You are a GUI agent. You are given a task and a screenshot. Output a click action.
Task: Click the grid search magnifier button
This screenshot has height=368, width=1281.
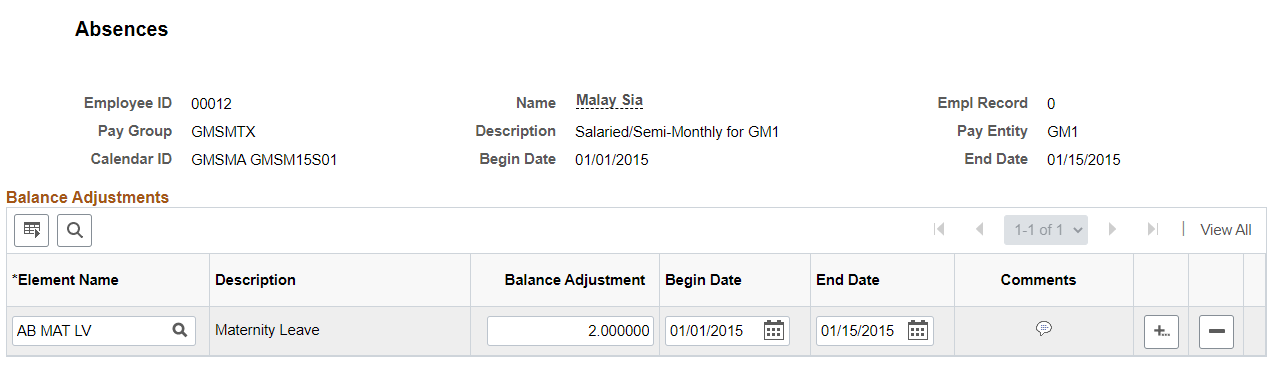(74, 230)
